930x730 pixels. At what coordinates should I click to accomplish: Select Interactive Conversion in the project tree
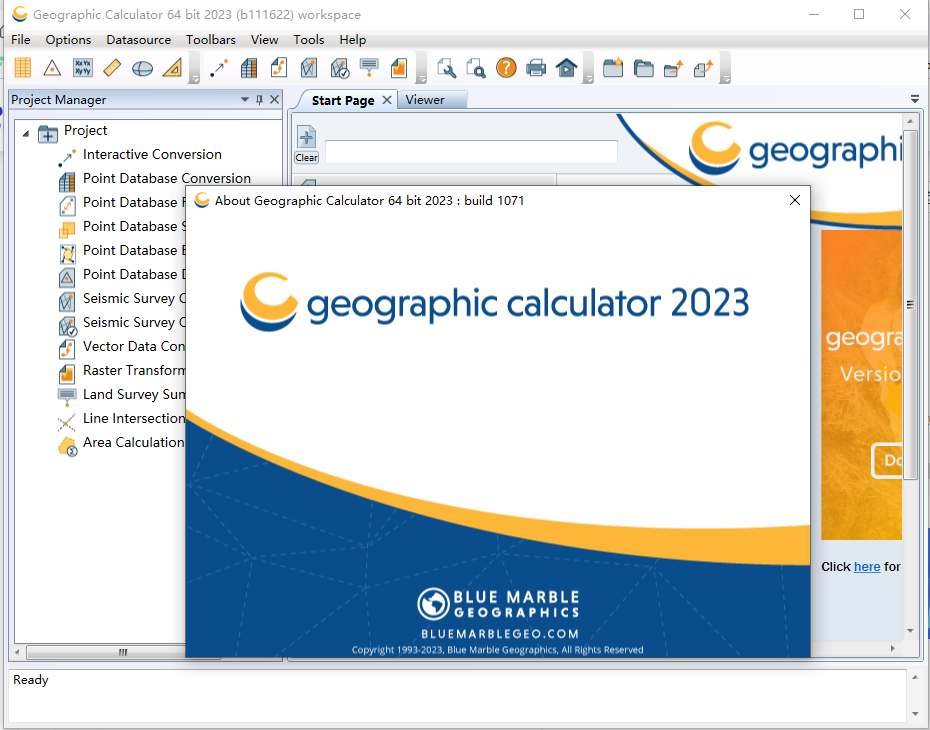(x=152, y=154)
